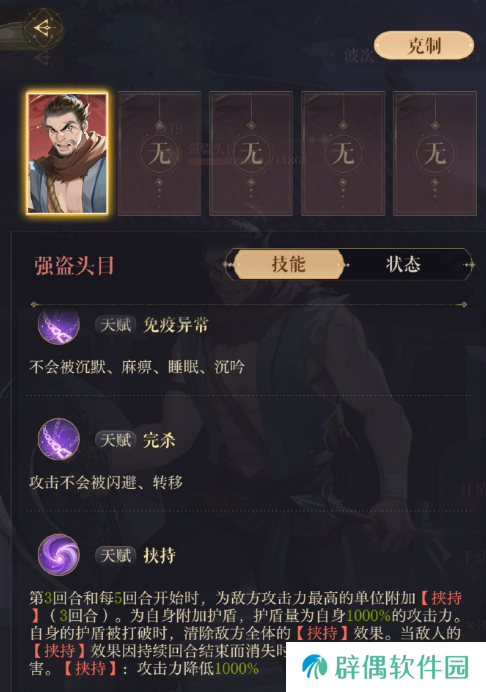Select the 强盗头目 character portrait card
This screenshot has width=486, height=692.
[x=67, y=153]
